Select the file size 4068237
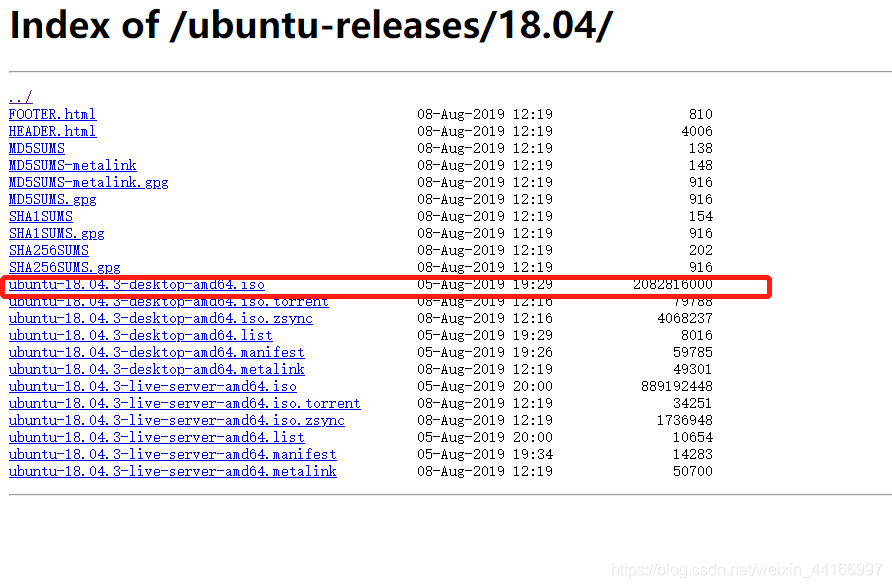The width and height of the screenshot is (892, 588). [685, 318]
